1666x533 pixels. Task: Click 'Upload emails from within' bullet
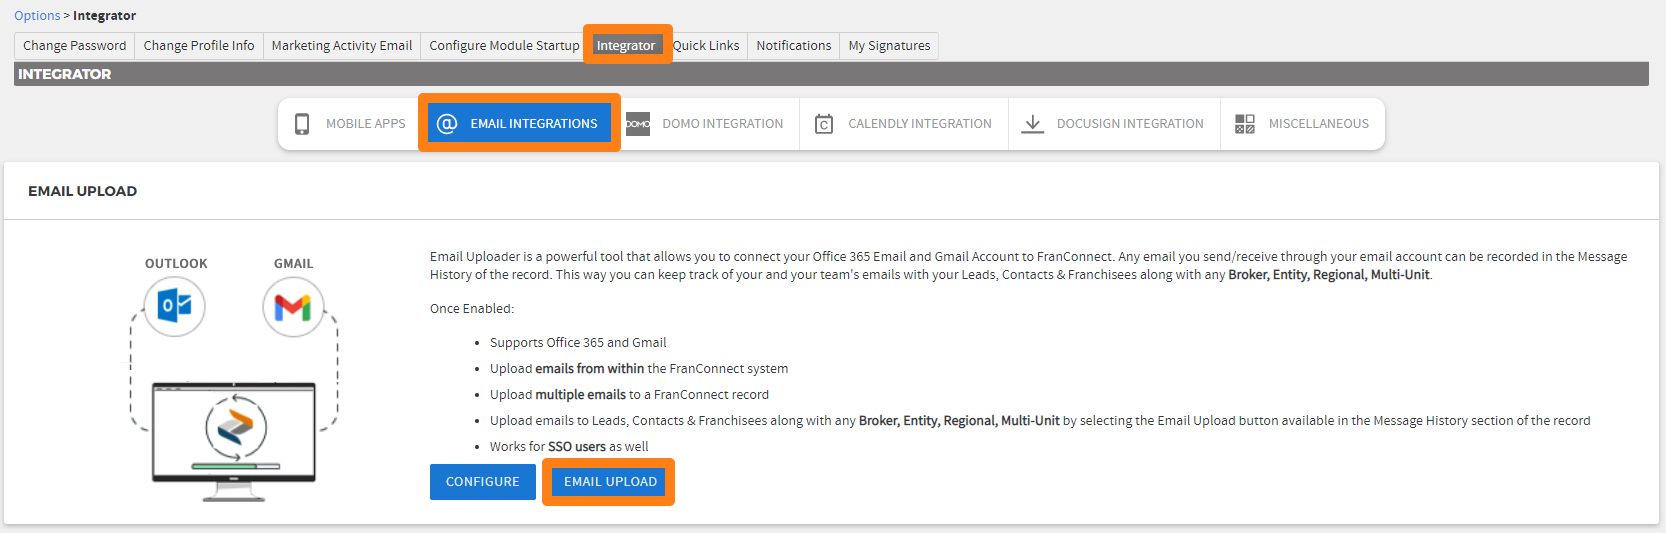tap(639, 369)
